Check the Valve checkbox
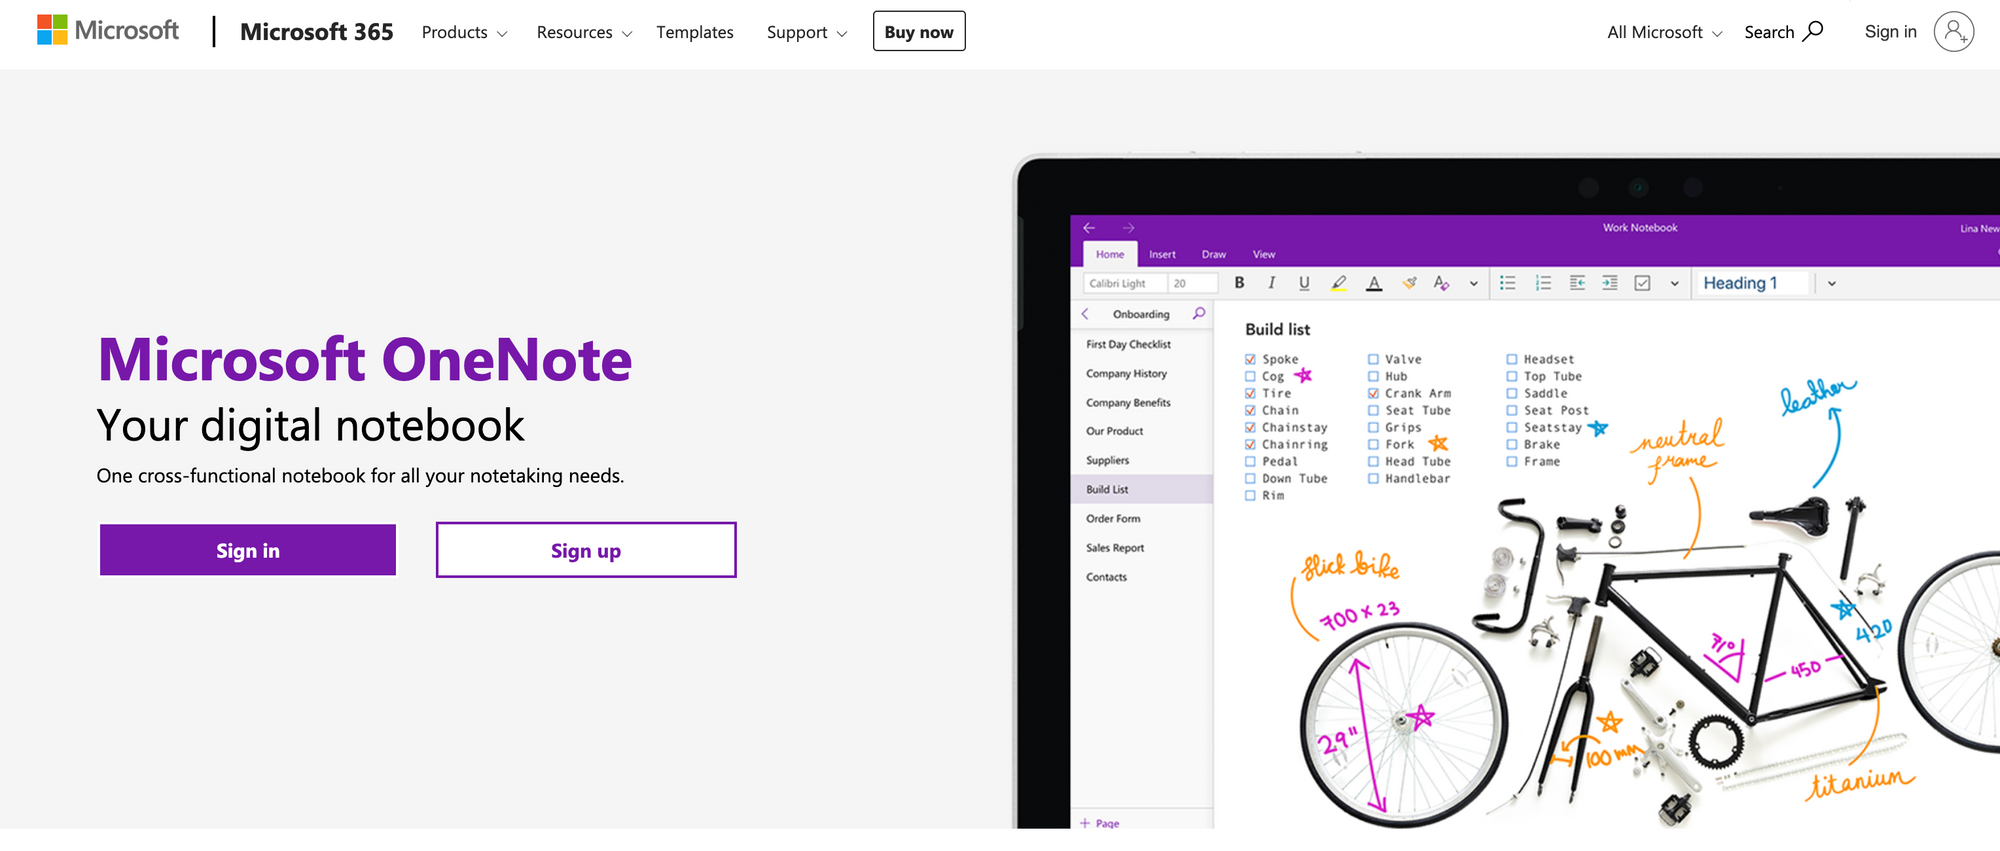The height and width of the screenshot is (851, 2000). 1373,359
